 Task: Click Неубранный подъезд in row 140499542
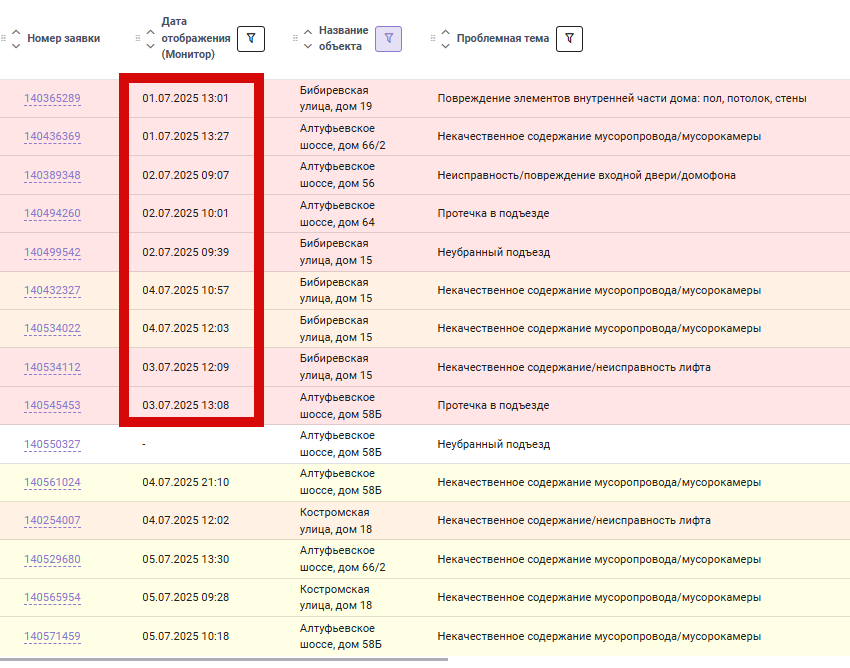[493, 252]
